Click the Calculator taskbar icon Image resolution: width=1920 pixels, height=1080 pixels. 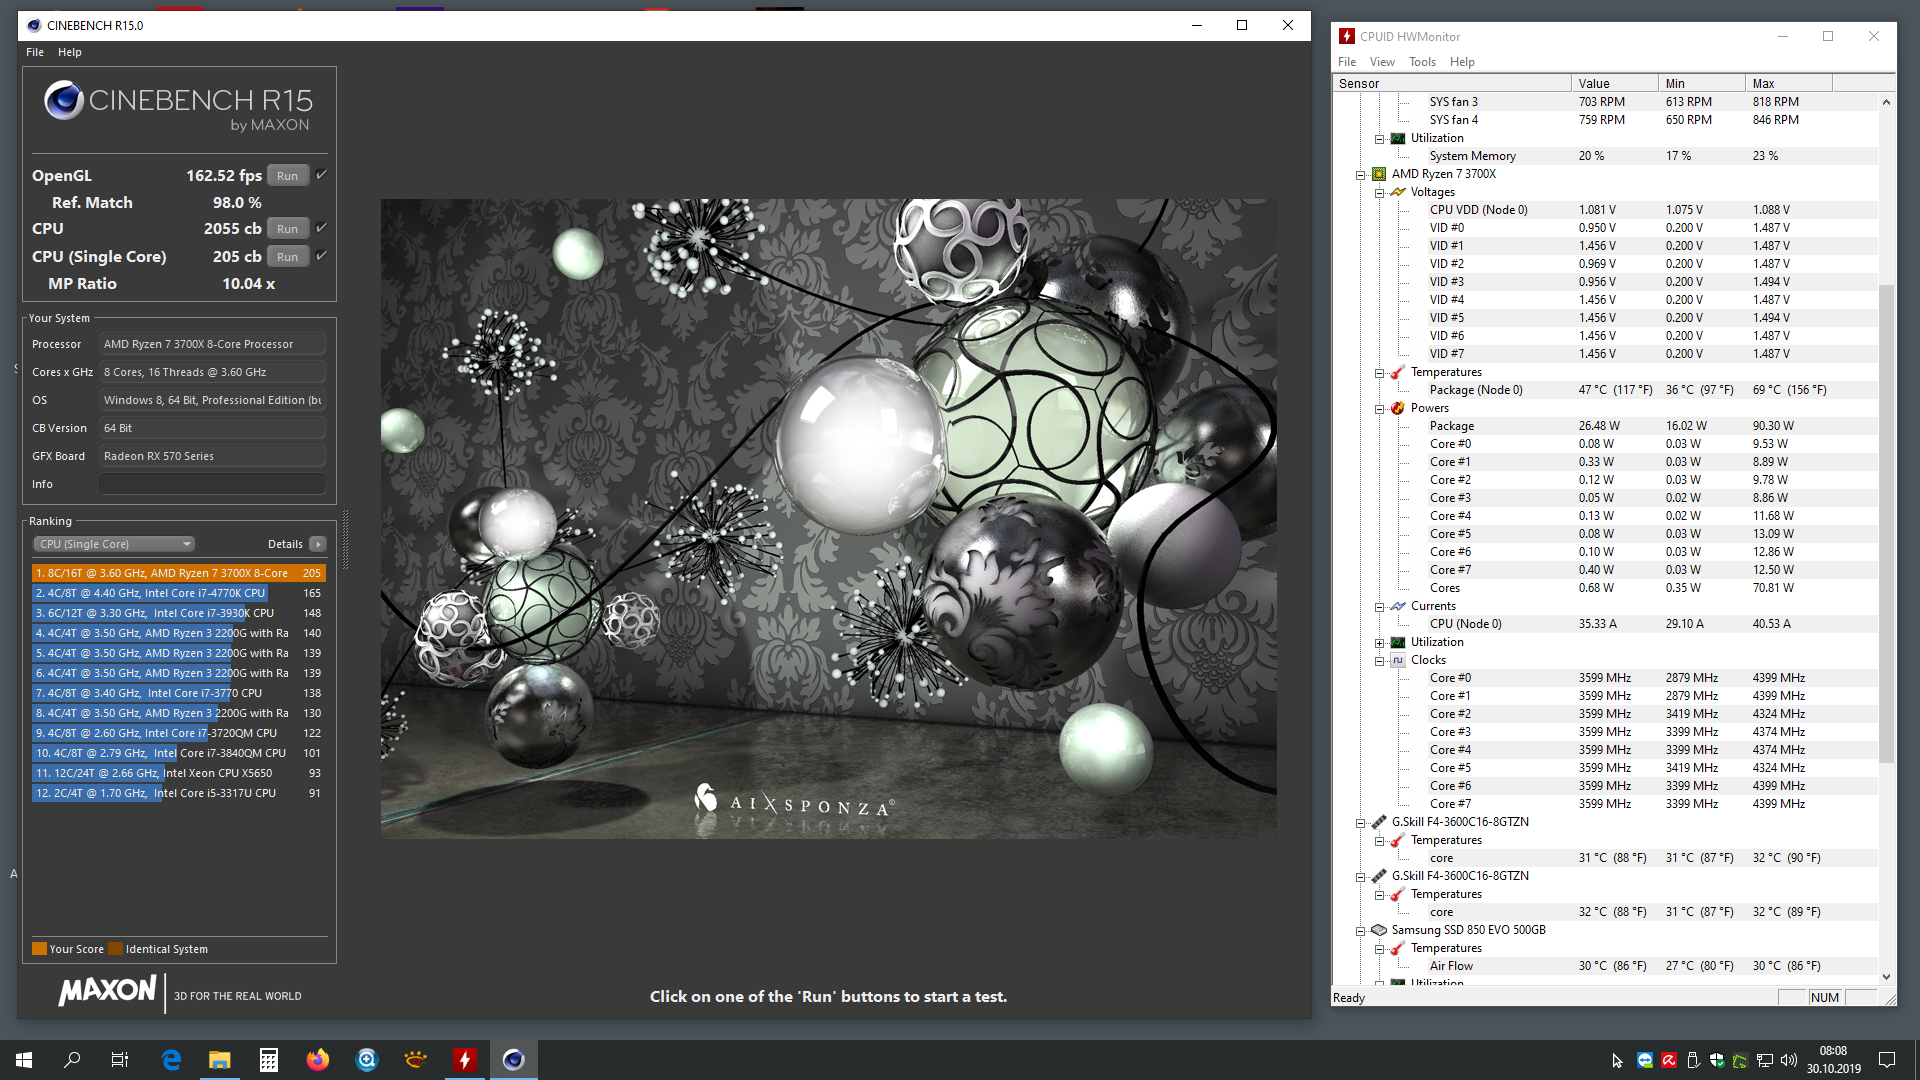269,1060
